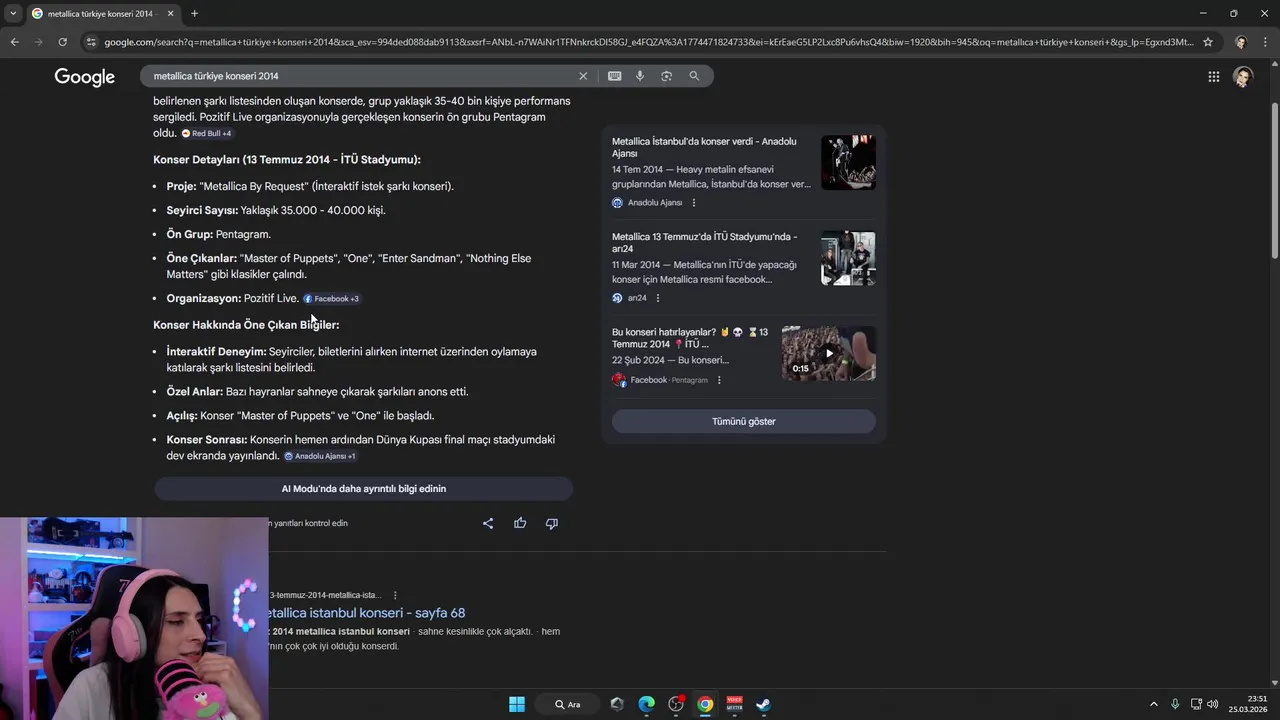Viewport: 1280px width, 720px height.
Task: Bookmark this page with star icon
Action: [x=1208, y=42]
